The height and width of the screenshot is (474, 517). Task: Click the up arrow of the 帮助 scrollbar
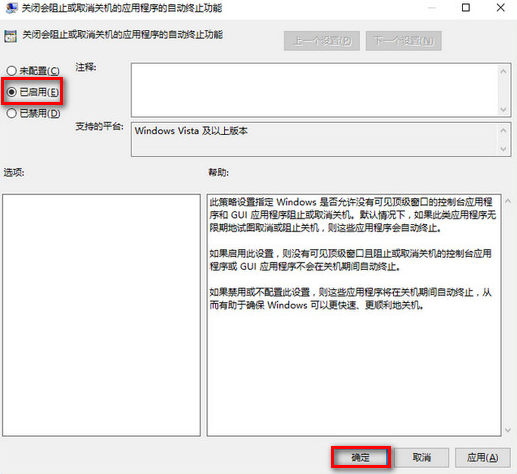[x=508, y=201]
